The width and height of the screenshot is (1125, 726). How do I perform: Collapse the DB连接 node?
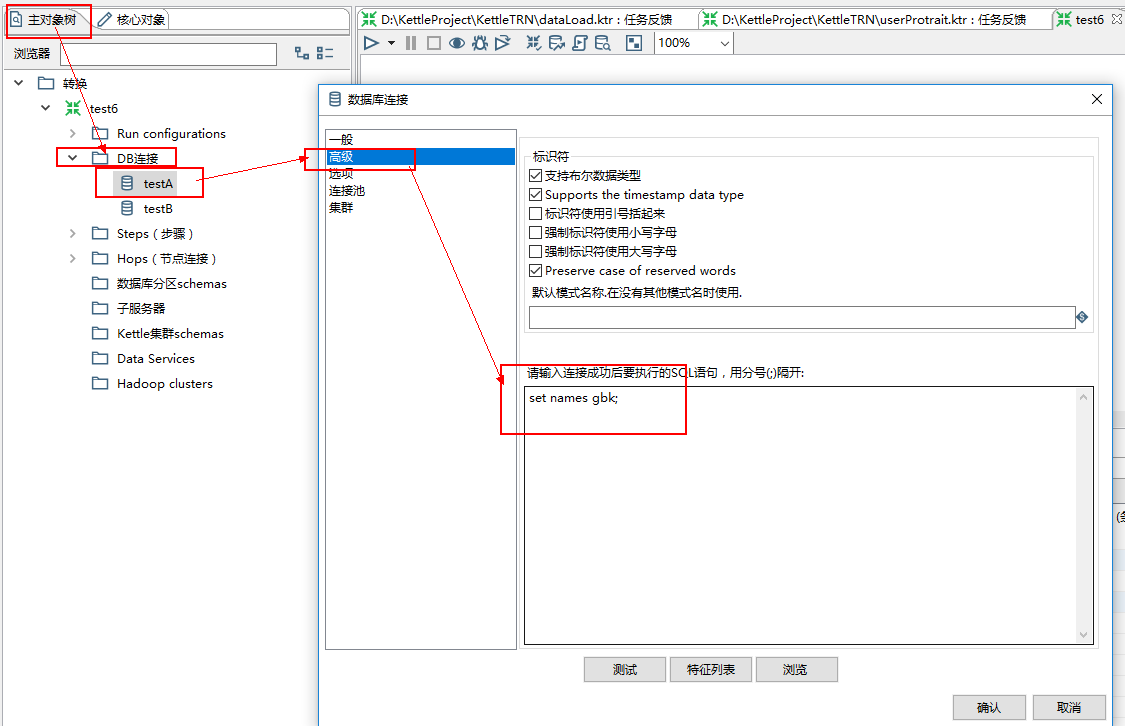[x=72, y=158]
